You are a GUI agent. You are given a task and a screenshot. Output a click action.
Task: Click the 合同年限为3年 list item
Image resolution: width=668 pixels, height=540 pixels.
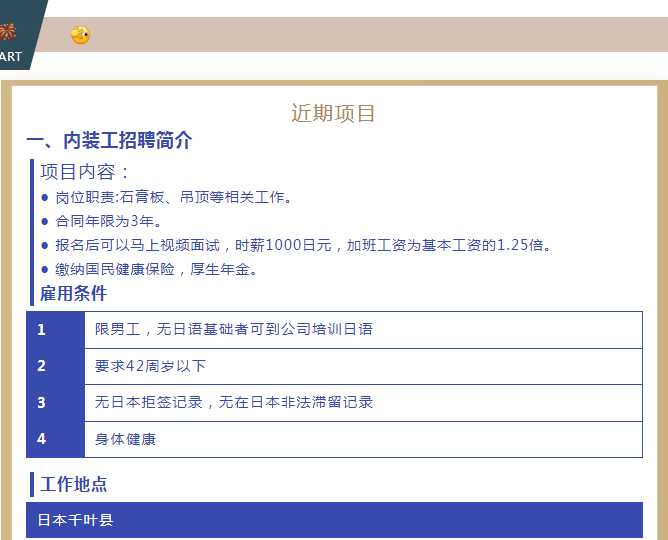click(x=108, y=221)
